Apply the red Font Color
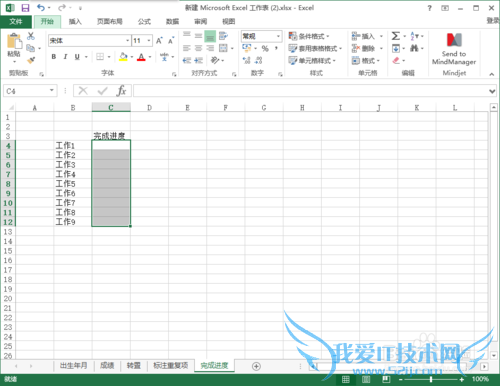The image size is (500, 386). (141, 57)
